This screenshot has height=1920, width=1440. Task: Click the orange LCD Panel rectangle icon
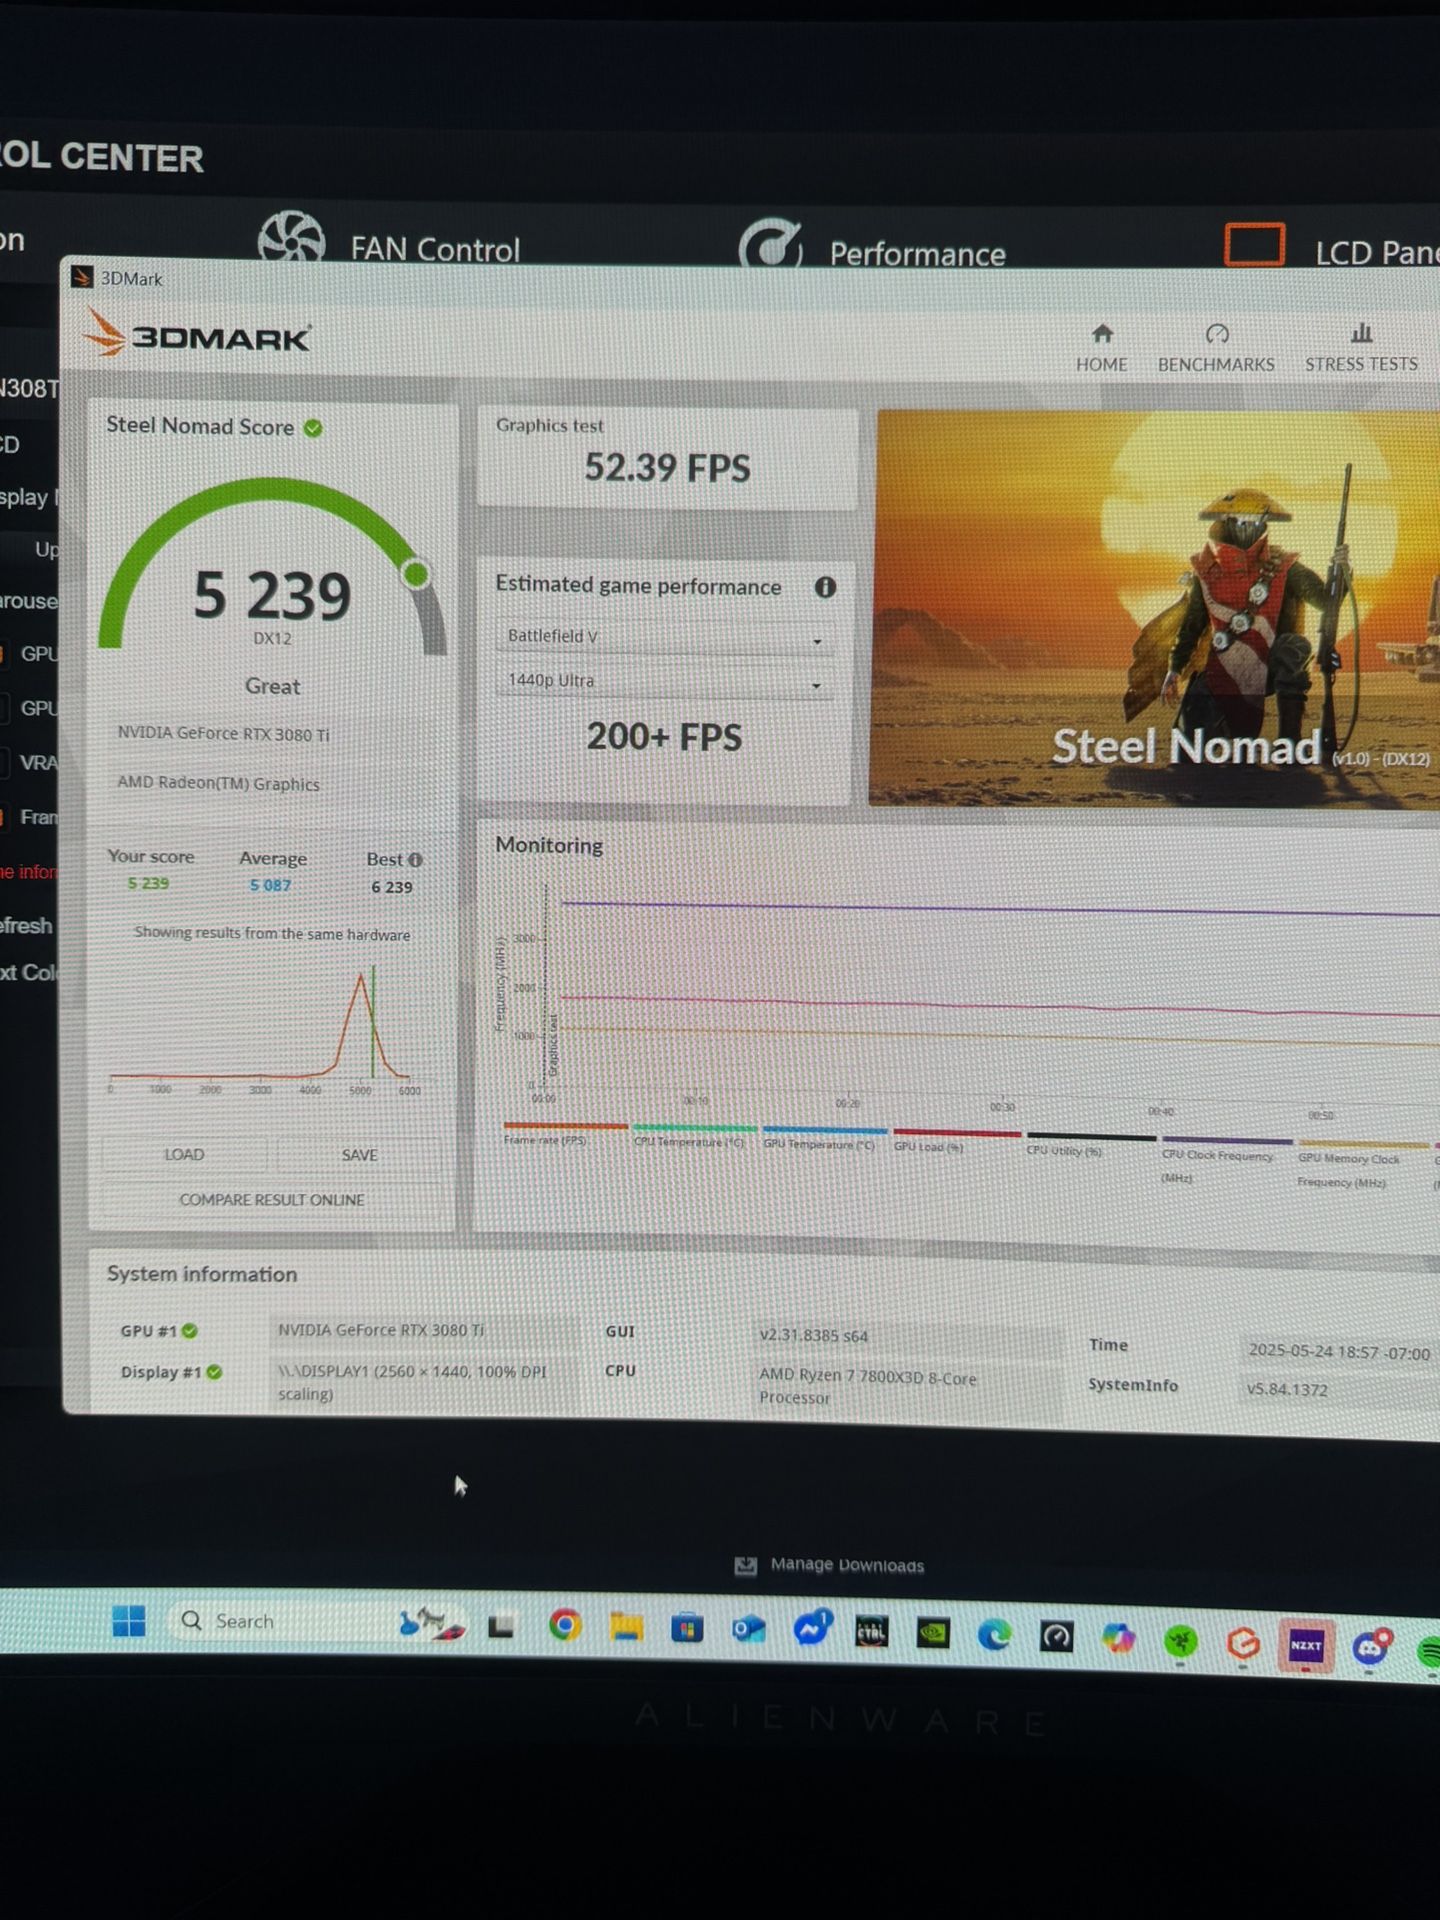[1255, 244]
